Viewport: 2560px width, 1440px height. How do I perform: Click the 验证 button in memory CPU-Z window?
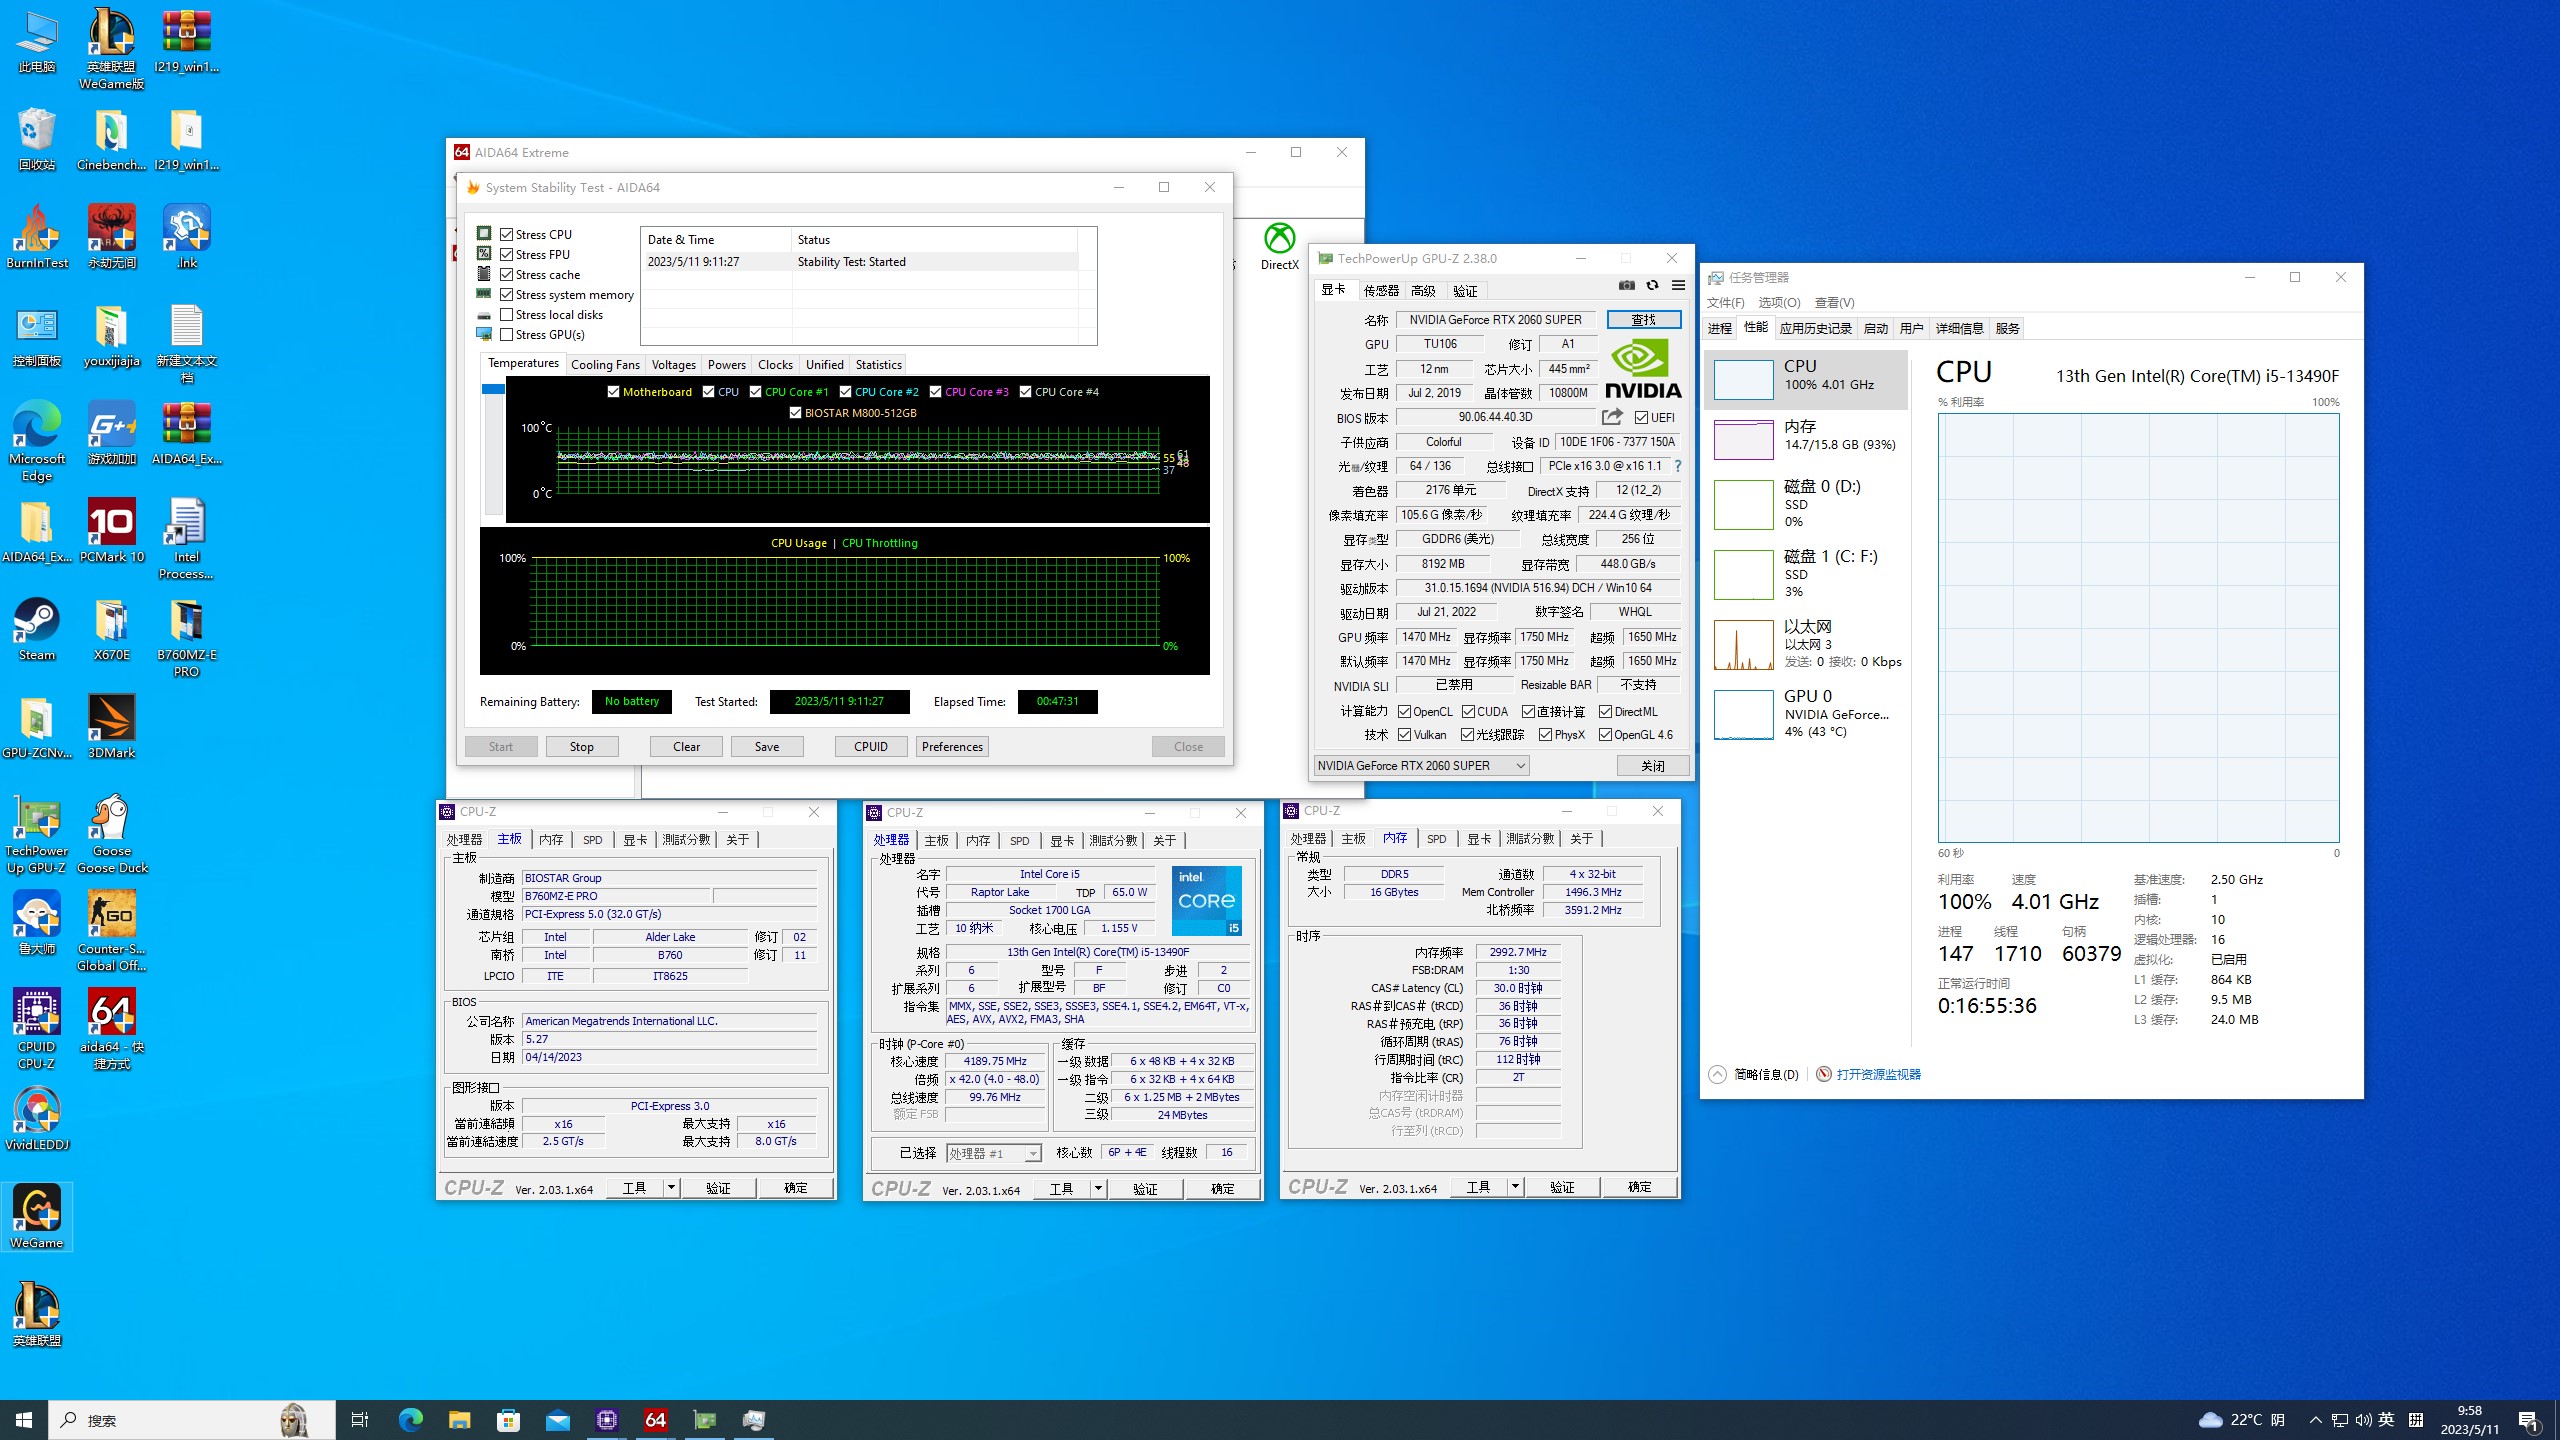pos(1562,1187)
